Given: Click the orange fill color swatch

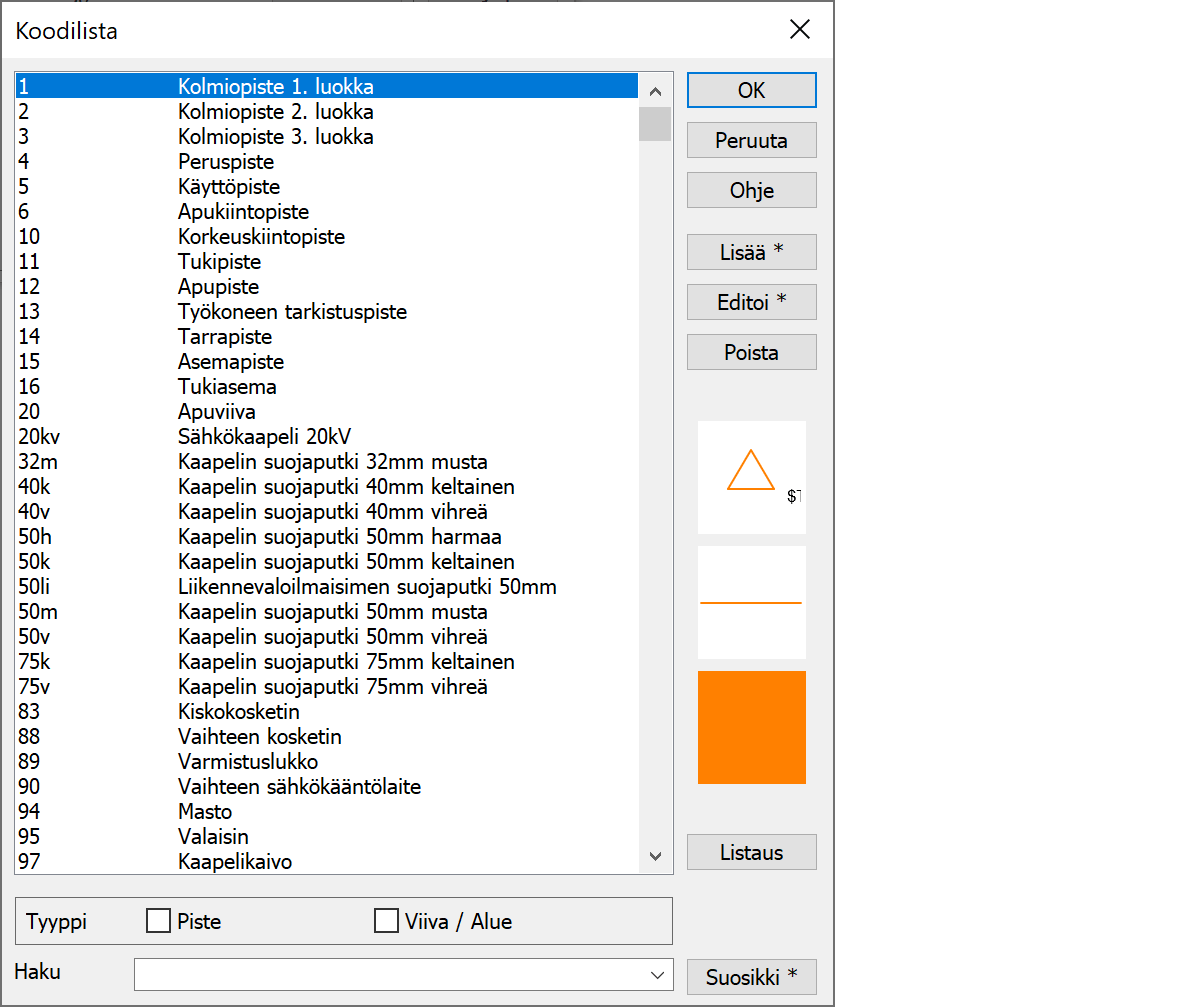Looking at the screenshot, I should tap(751, 727).
